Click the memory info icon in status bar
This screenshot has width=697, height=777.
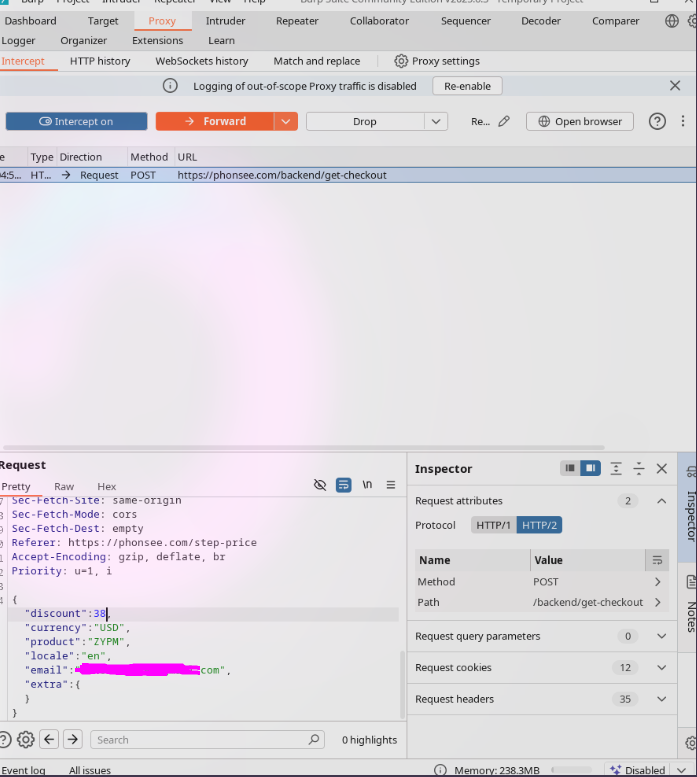440,770
